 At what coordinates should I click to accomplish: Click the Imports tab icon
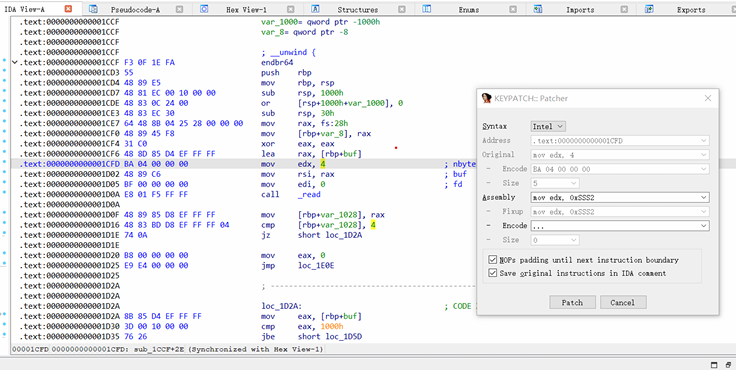coord(538,9)
